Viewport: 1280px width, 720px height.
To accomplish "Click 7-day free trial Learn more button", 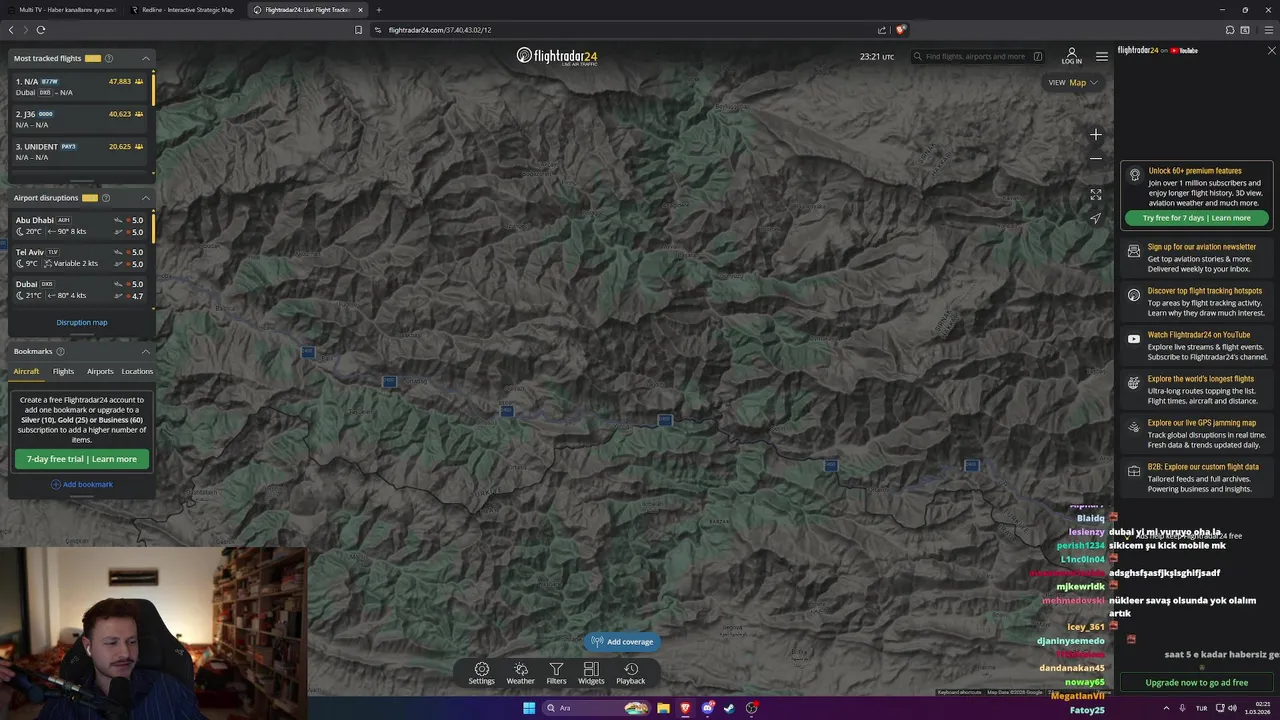I will click(82, 459).
